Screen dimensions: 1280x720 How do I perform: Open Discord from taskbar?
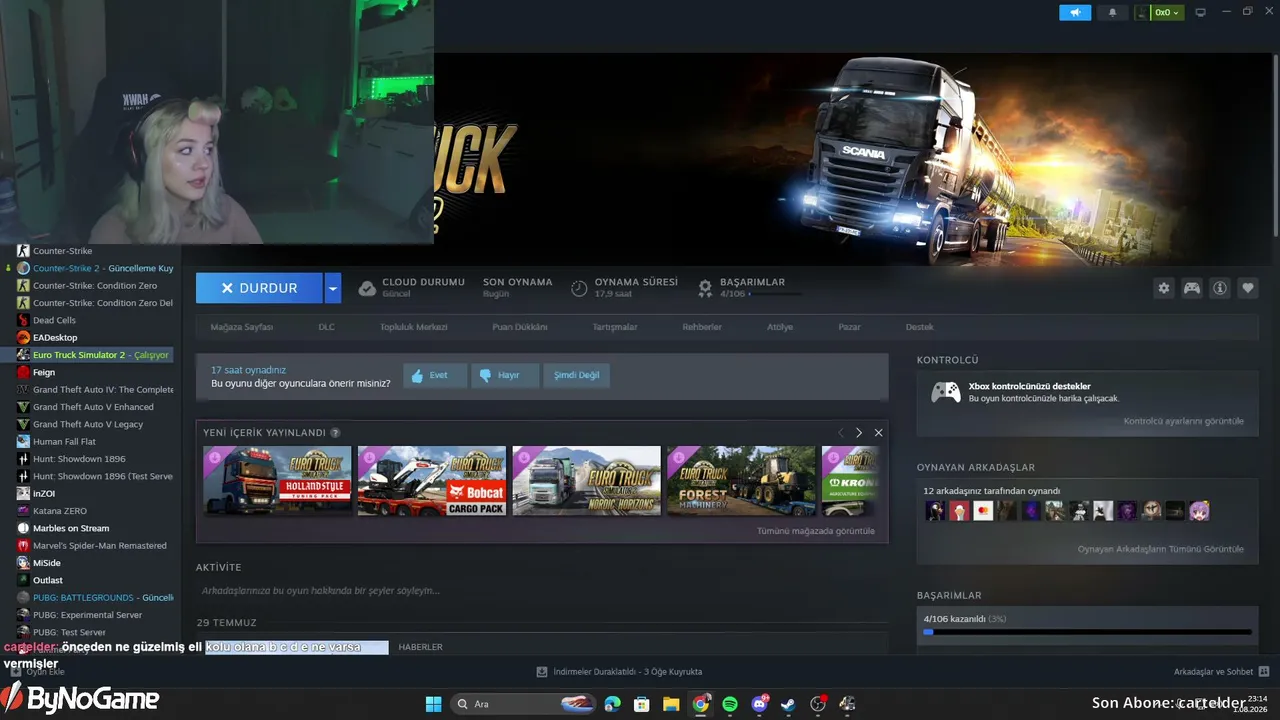759,704
